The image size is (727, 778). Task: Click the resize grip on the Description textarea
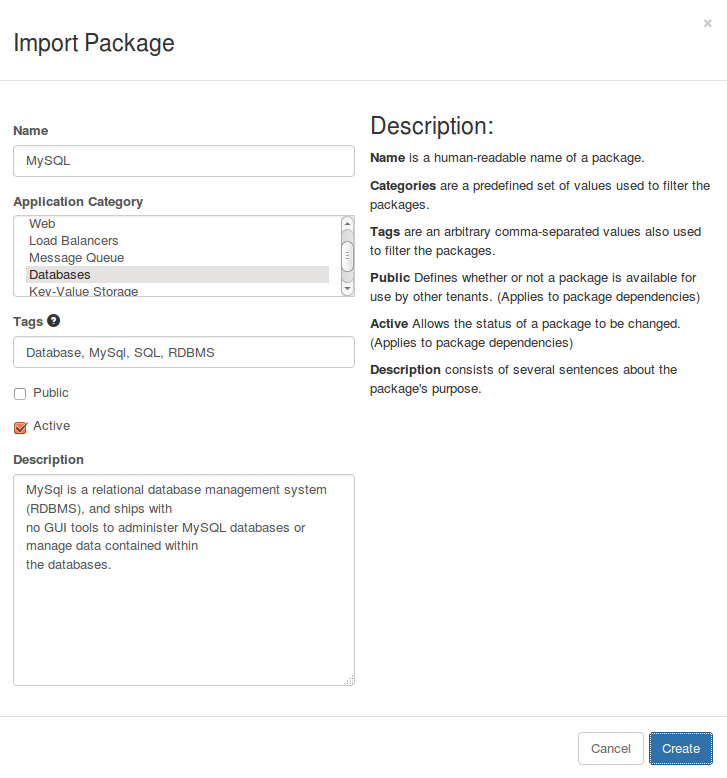pos(348,679)
